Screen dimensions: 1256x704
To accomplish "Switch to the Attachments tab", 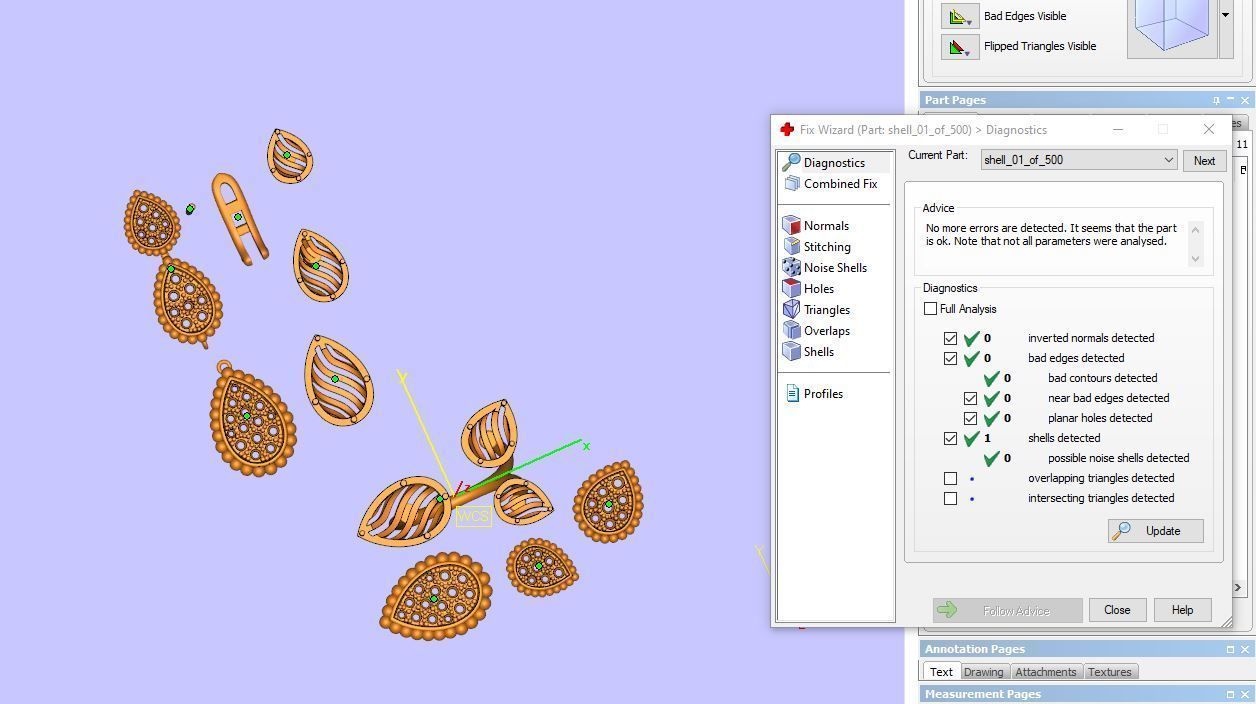I will [1046, 672].
